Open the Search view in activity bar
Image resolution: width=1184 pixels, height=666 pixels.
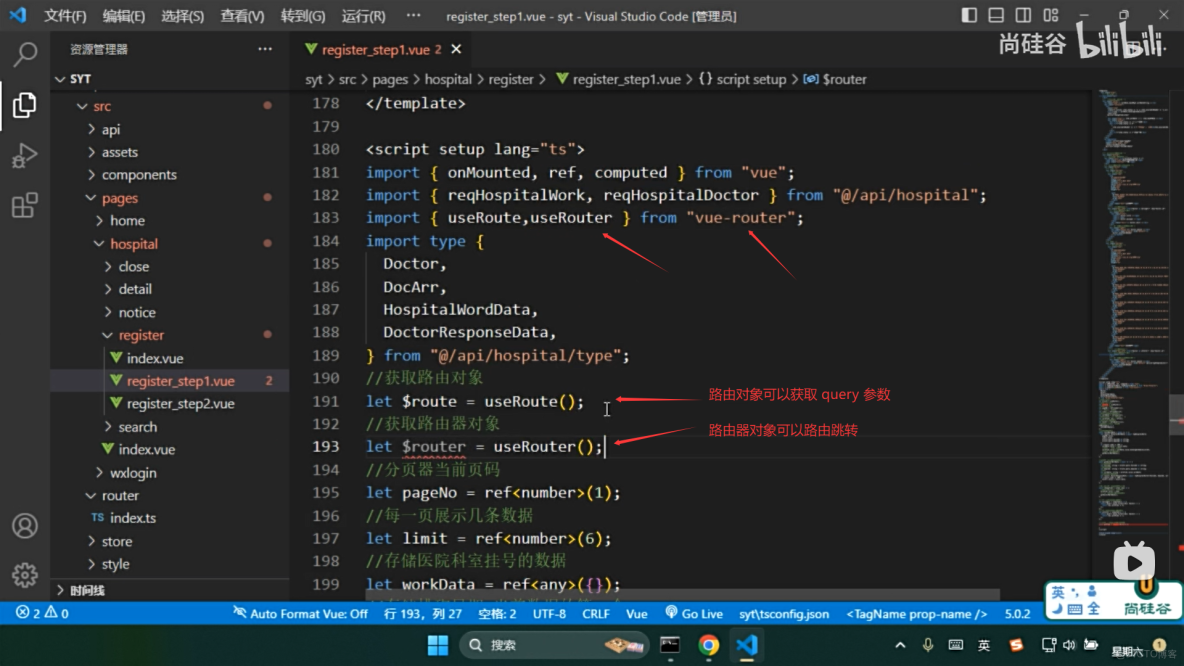click(25, 54)
